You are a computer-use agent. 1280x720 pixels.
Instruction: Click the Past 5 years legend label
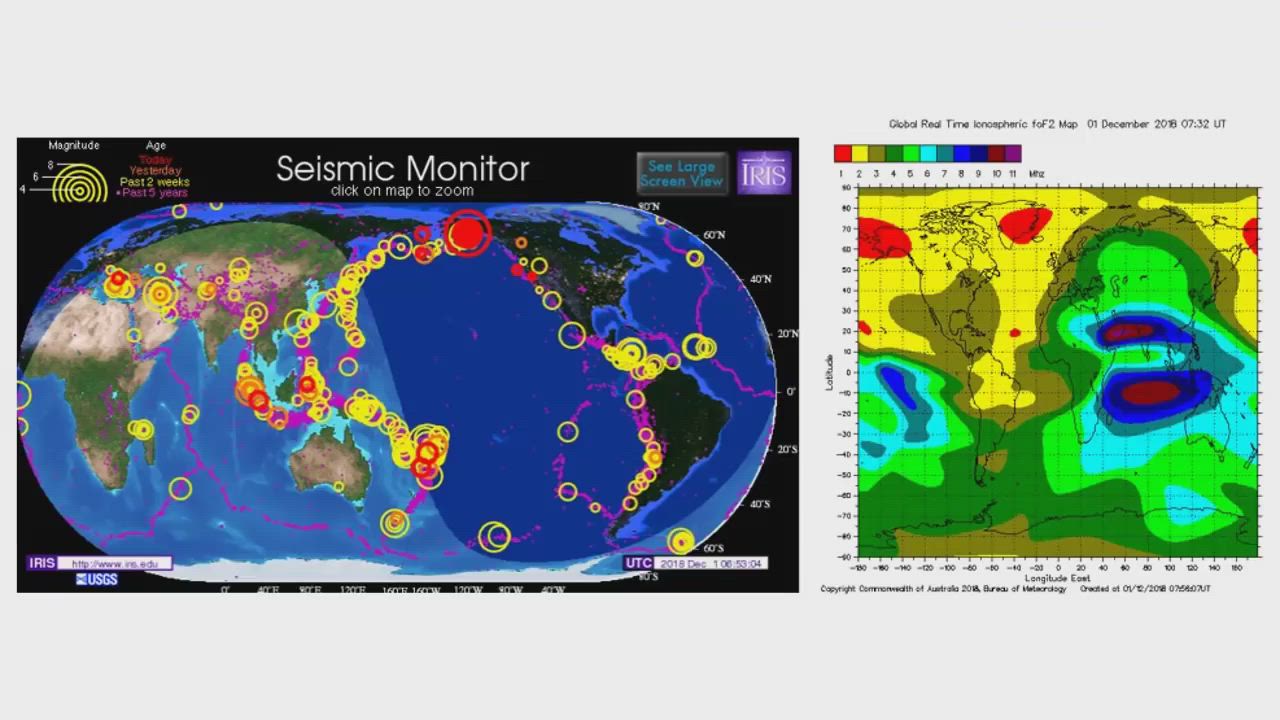click(x=153, y=193)
